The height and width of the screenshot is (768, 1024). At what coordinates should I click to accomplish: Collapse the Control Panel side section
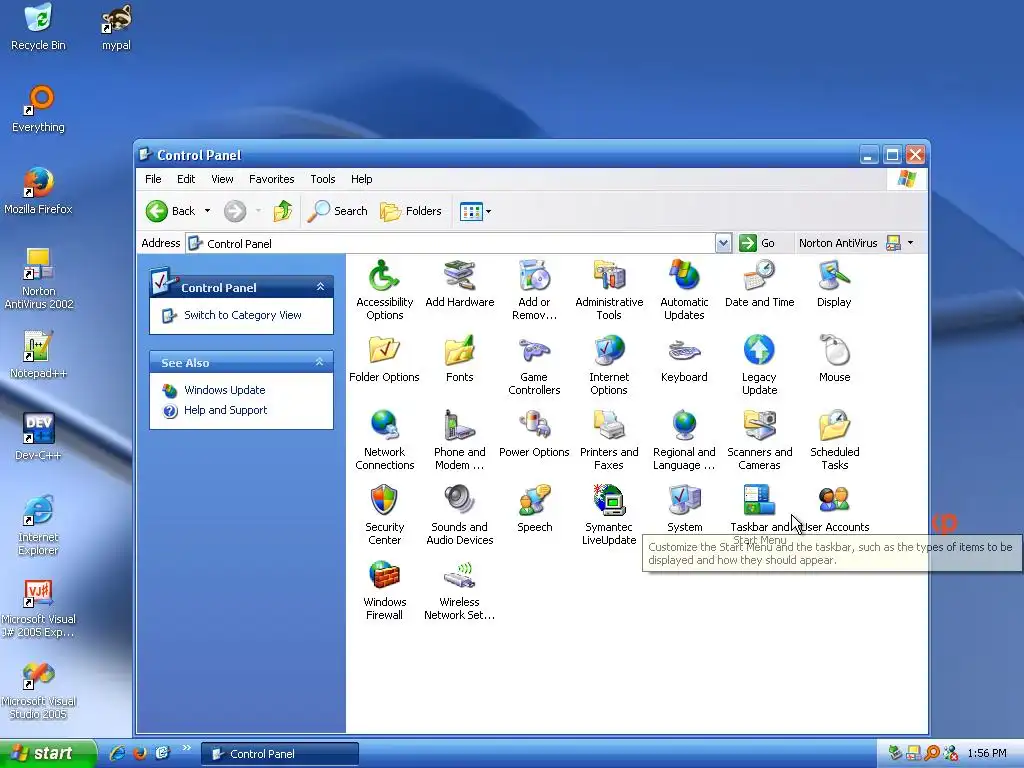coord(320,287)
